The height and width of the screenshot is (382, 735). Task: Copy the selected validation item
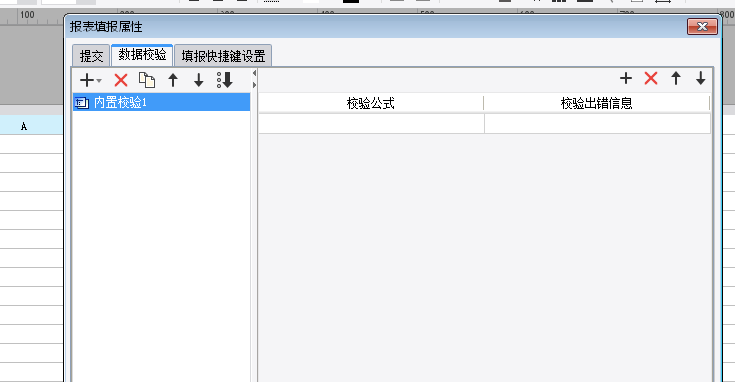(147, 80)
